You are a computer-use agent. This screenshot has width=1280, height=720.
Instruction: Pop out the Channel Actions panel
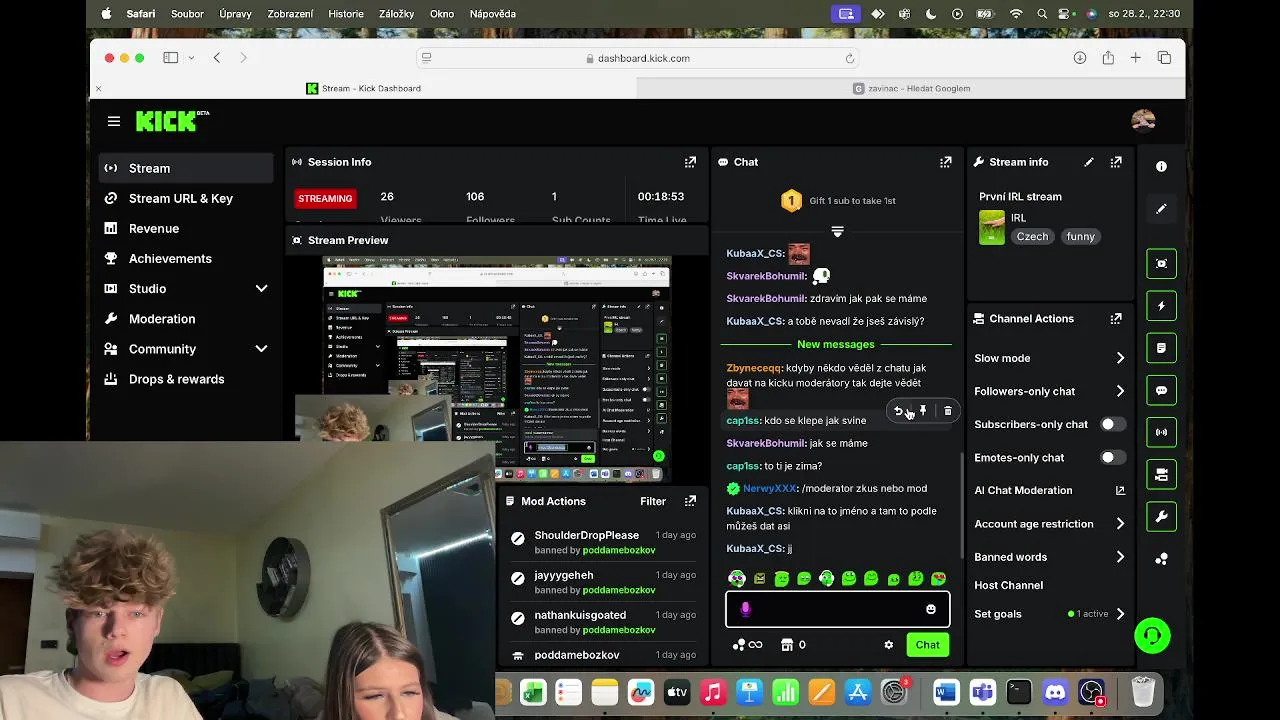[1116, 319]
